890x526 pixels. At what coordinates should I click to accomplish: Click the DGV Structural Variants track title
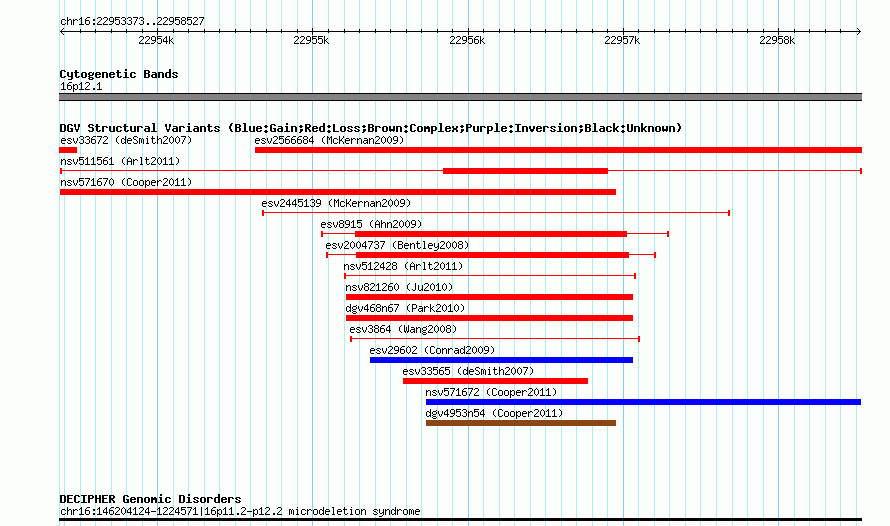371,128
